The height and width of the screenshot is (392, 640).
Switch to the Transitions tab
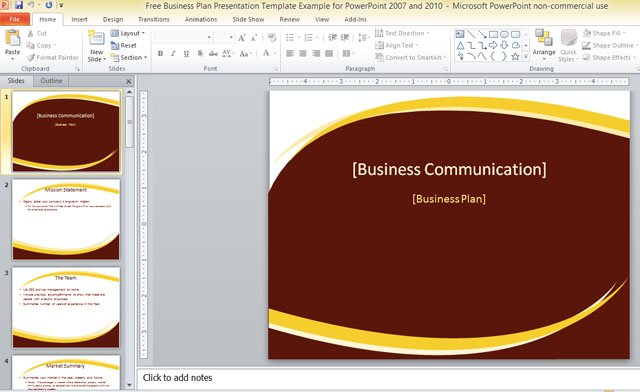[x=153, y=19]
